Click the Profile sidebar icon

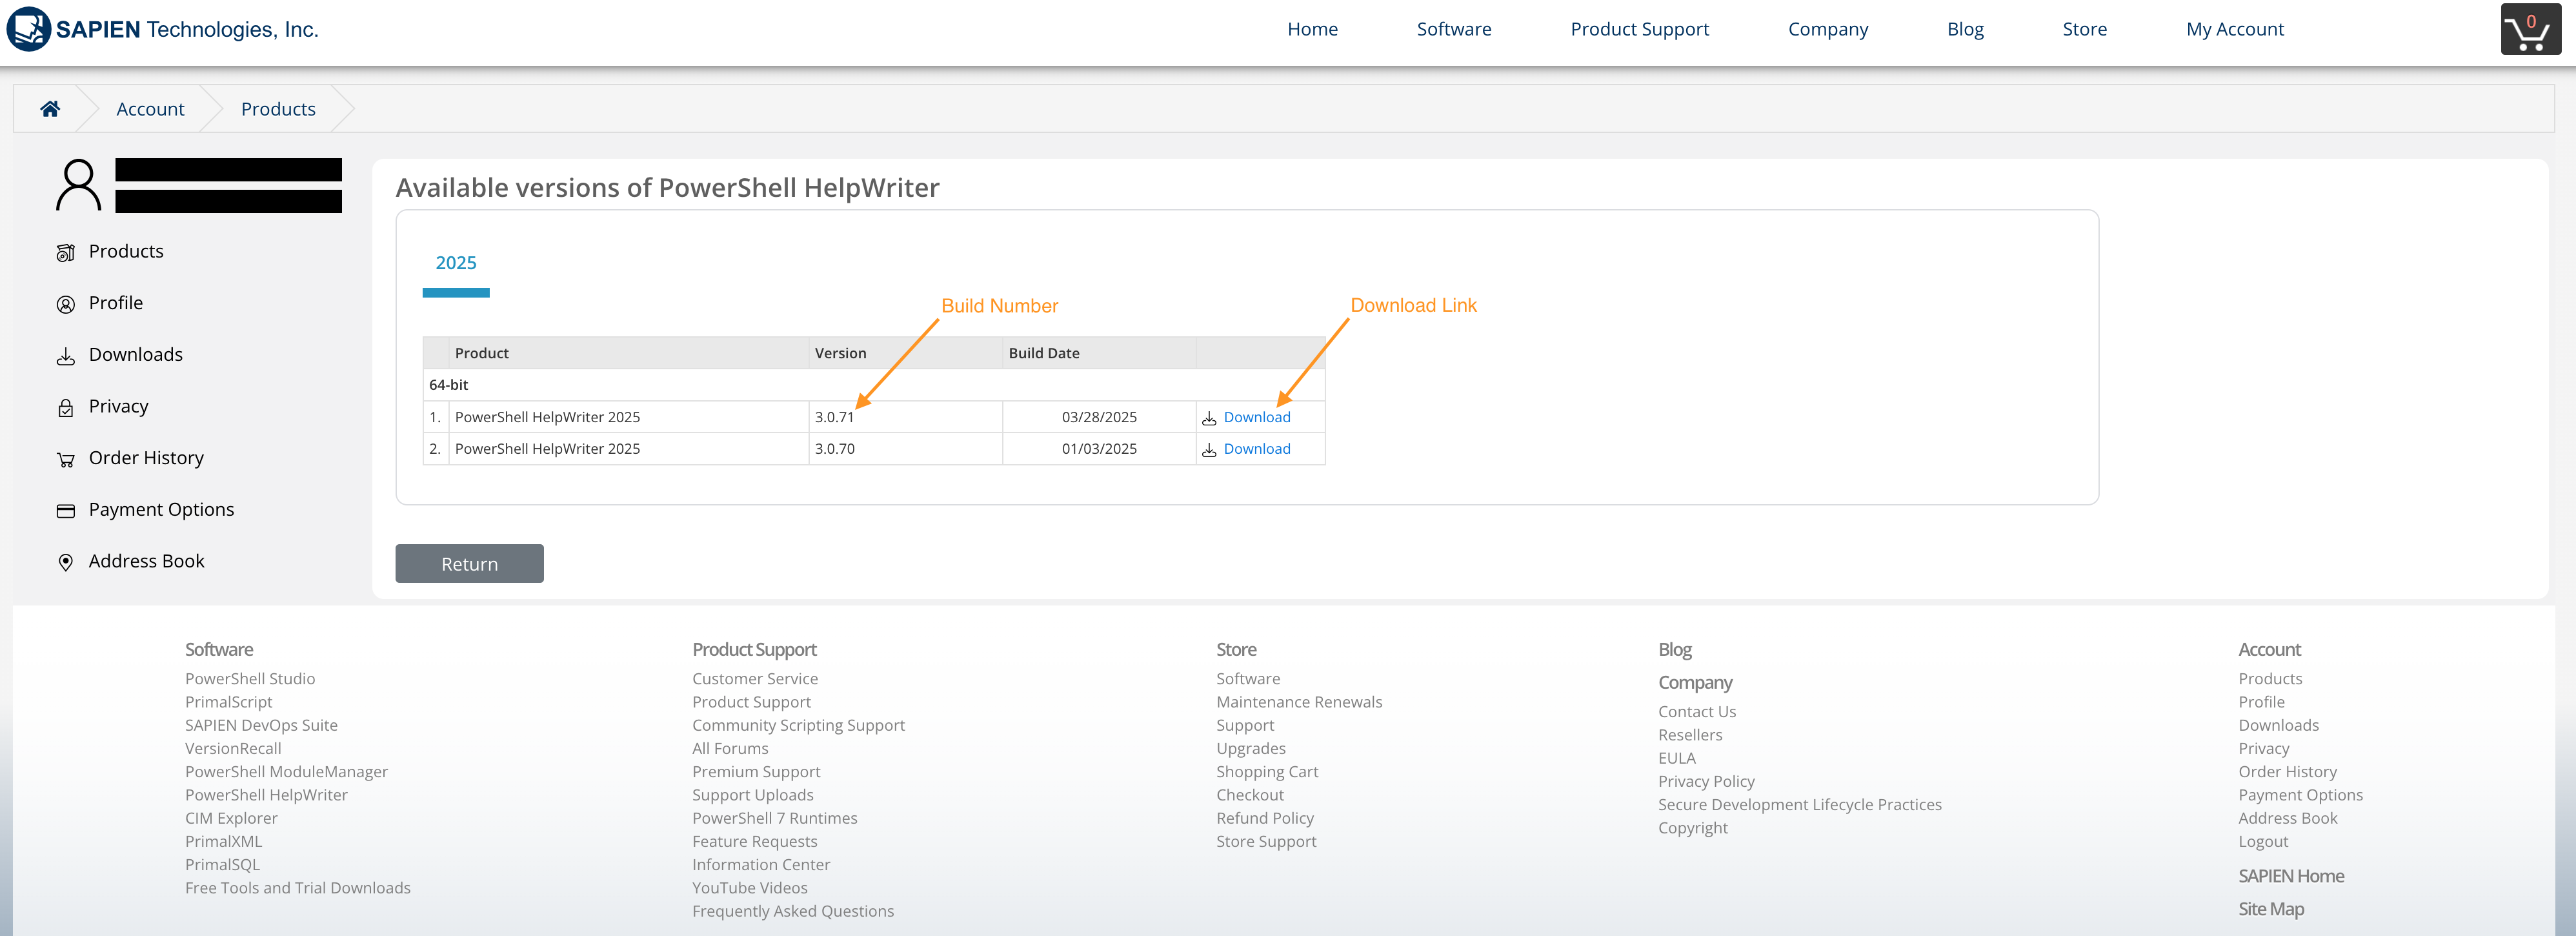[x=66, y=305]
